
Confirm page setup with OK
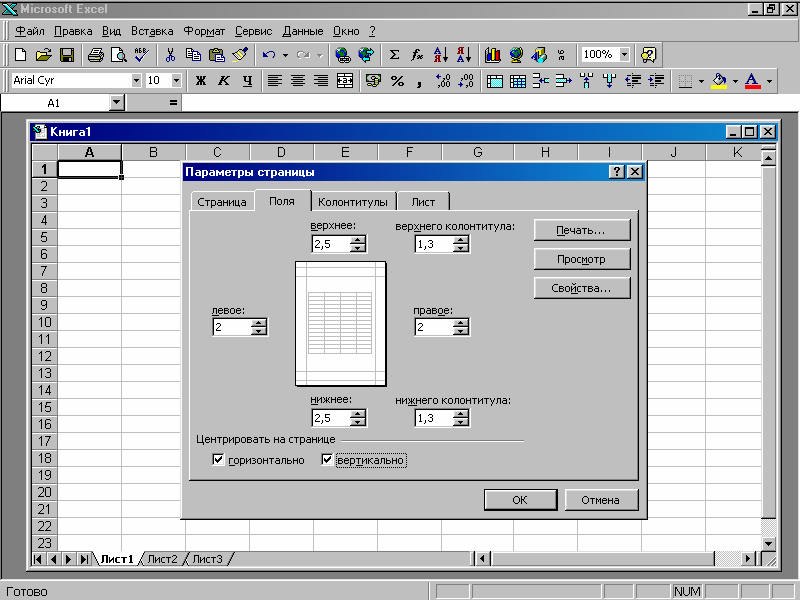pos(520,500)
